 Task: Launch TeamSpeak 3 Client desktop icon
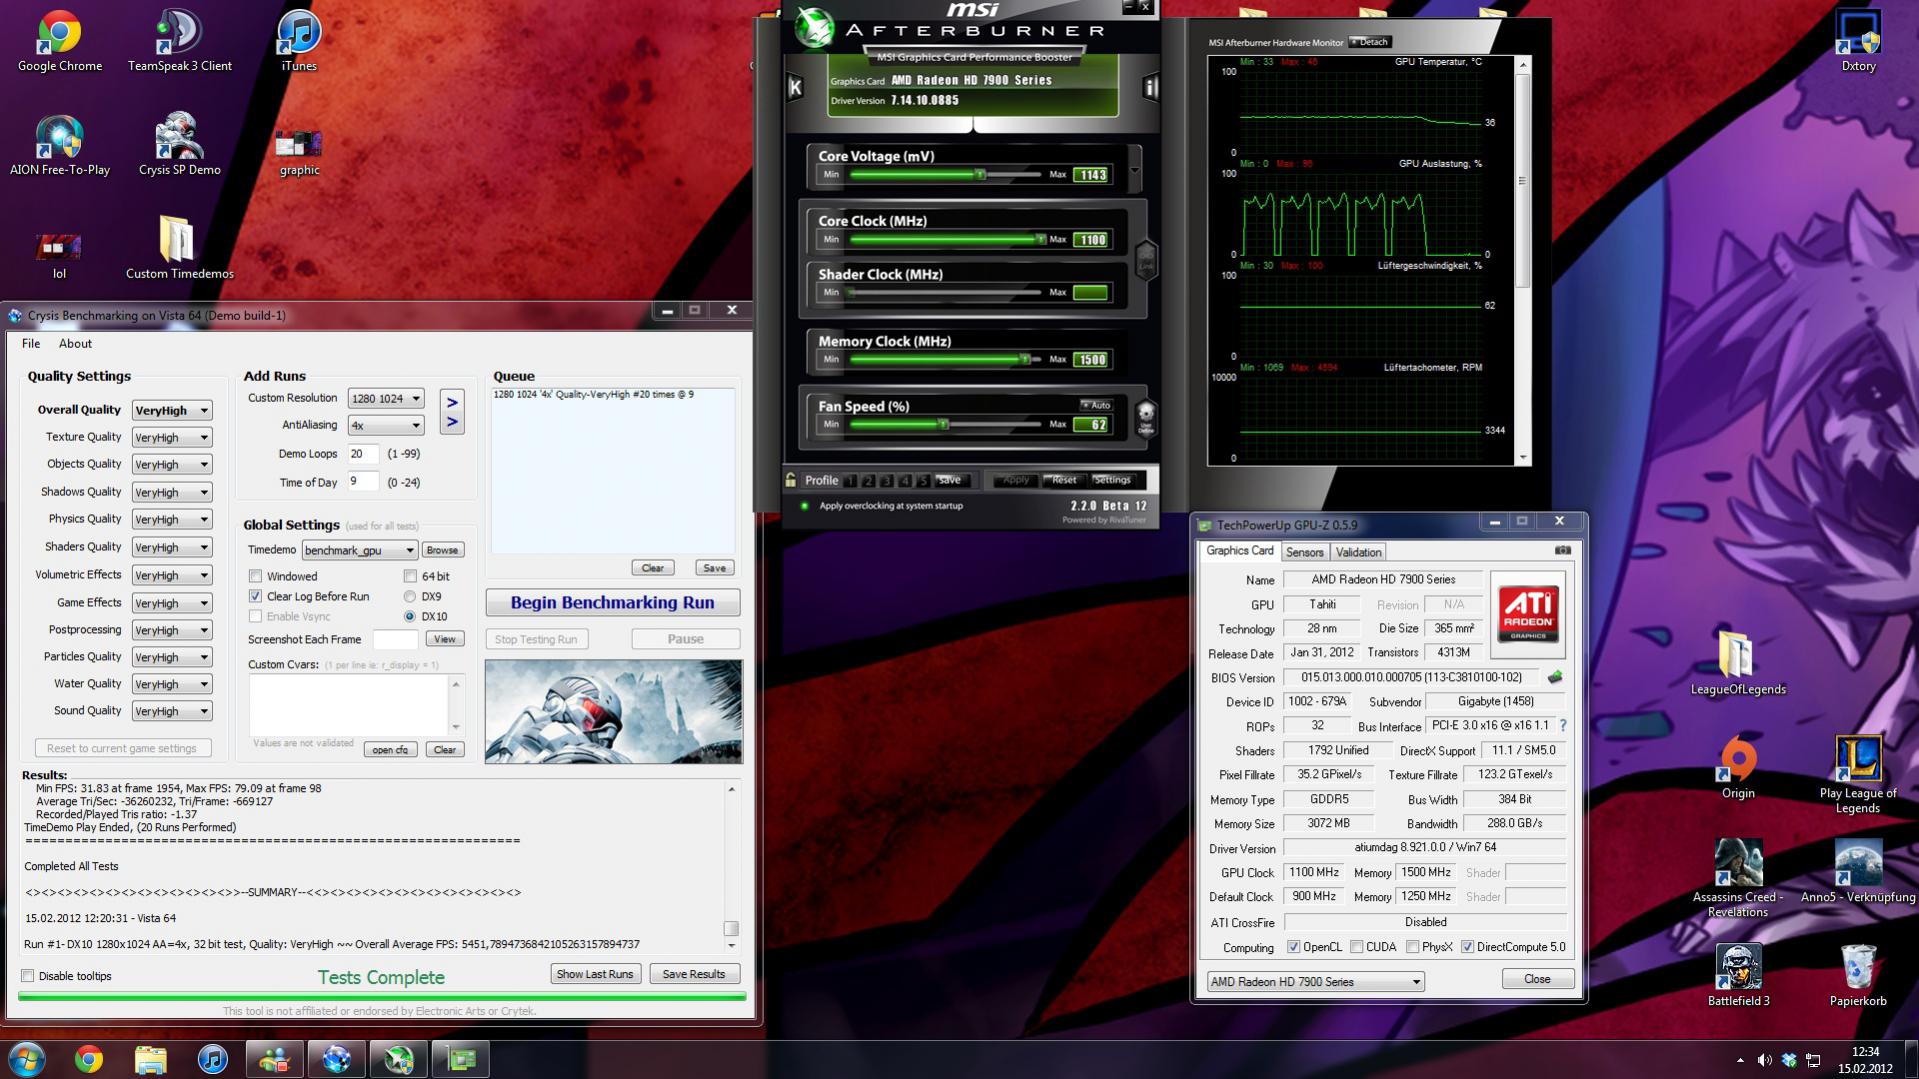coord(180,42)
